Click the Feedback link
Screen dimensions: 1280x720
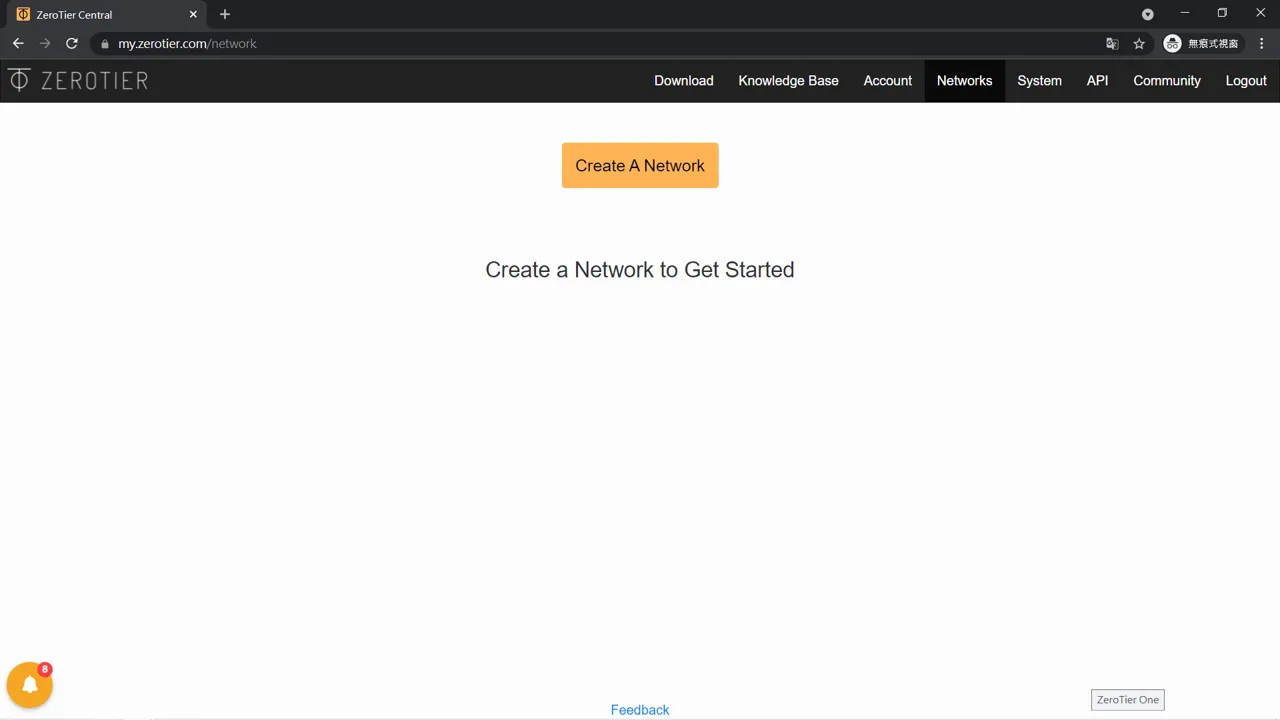coord(640,710)
